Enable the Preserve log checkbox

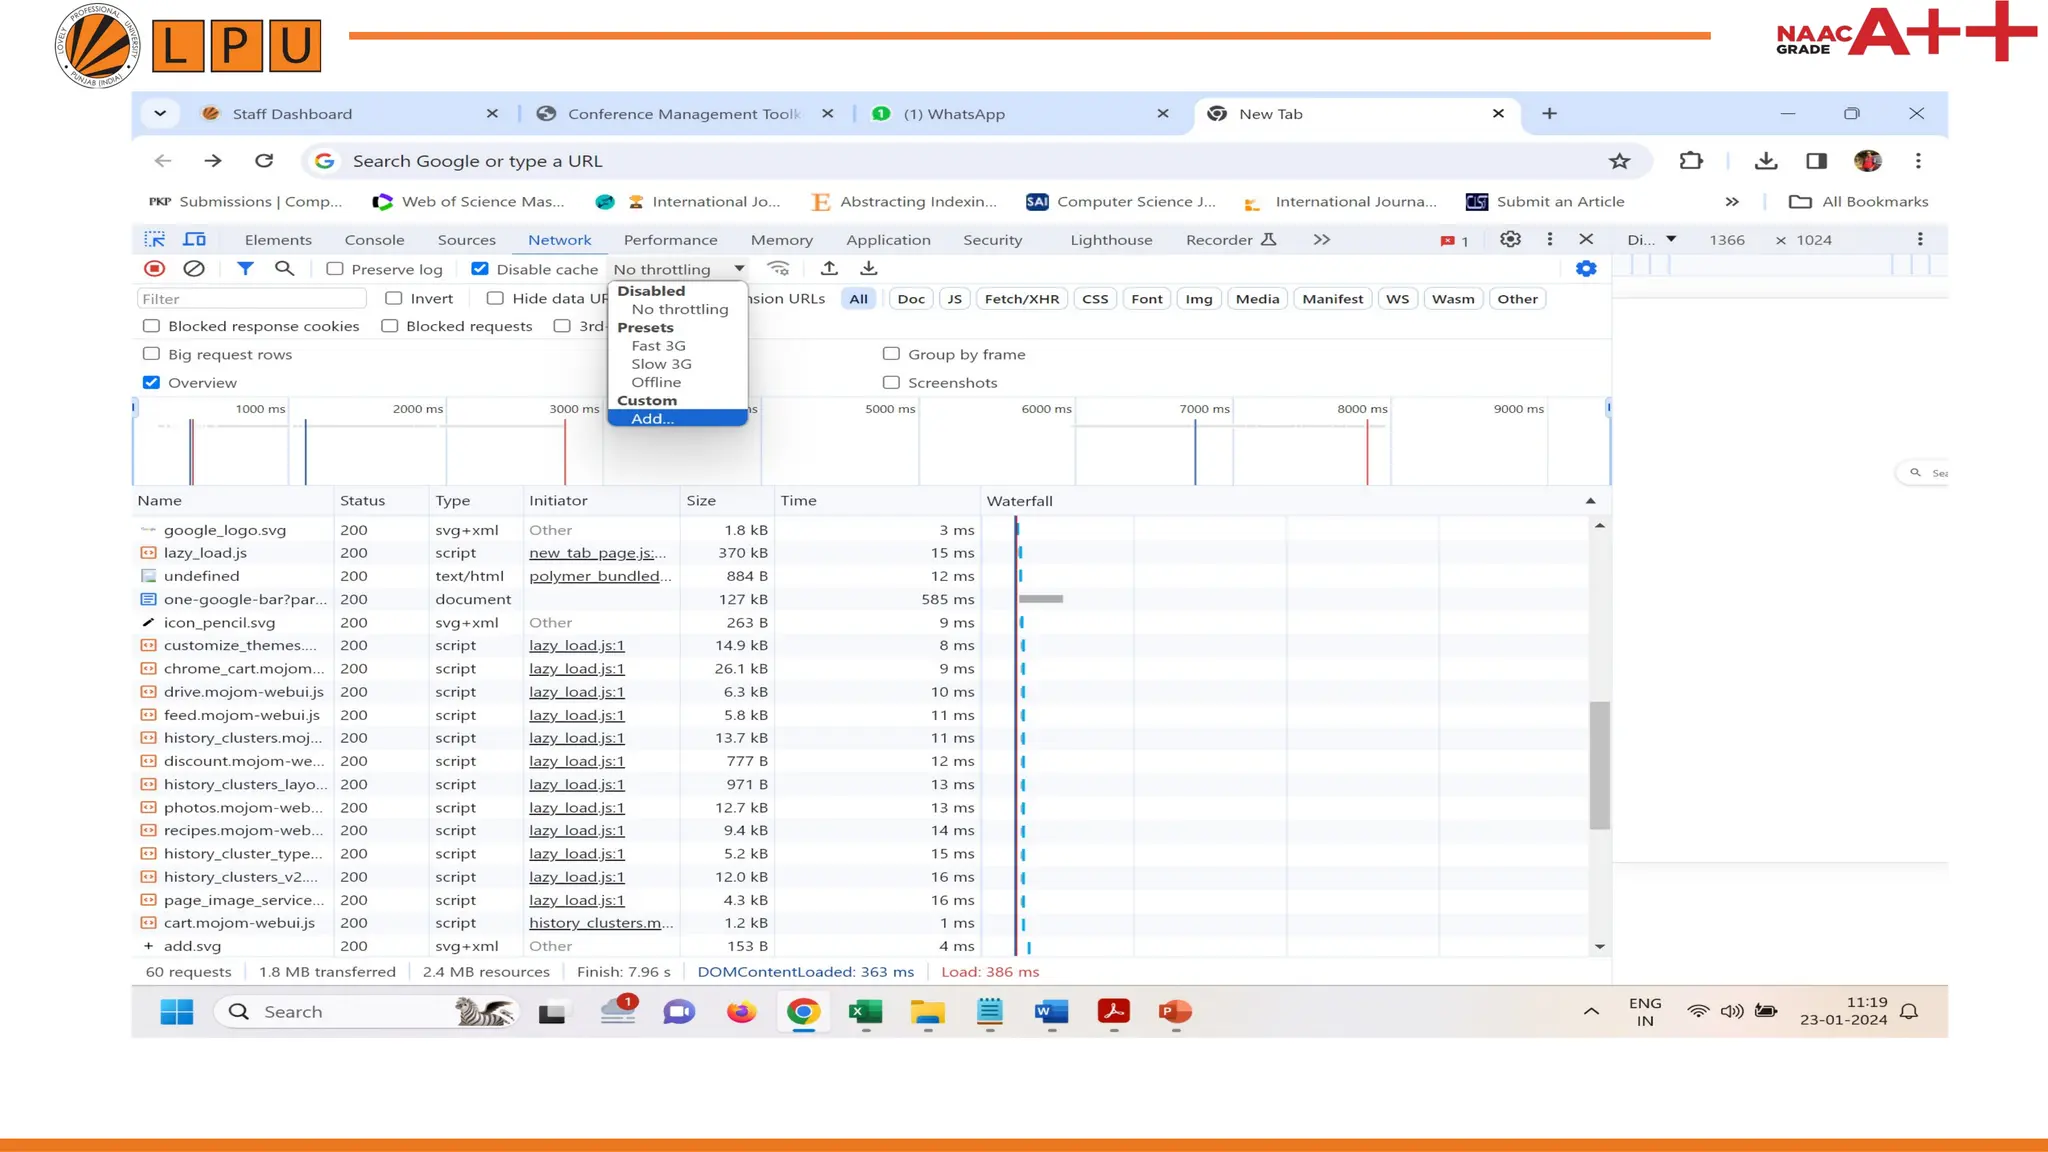tap(335, 269)
